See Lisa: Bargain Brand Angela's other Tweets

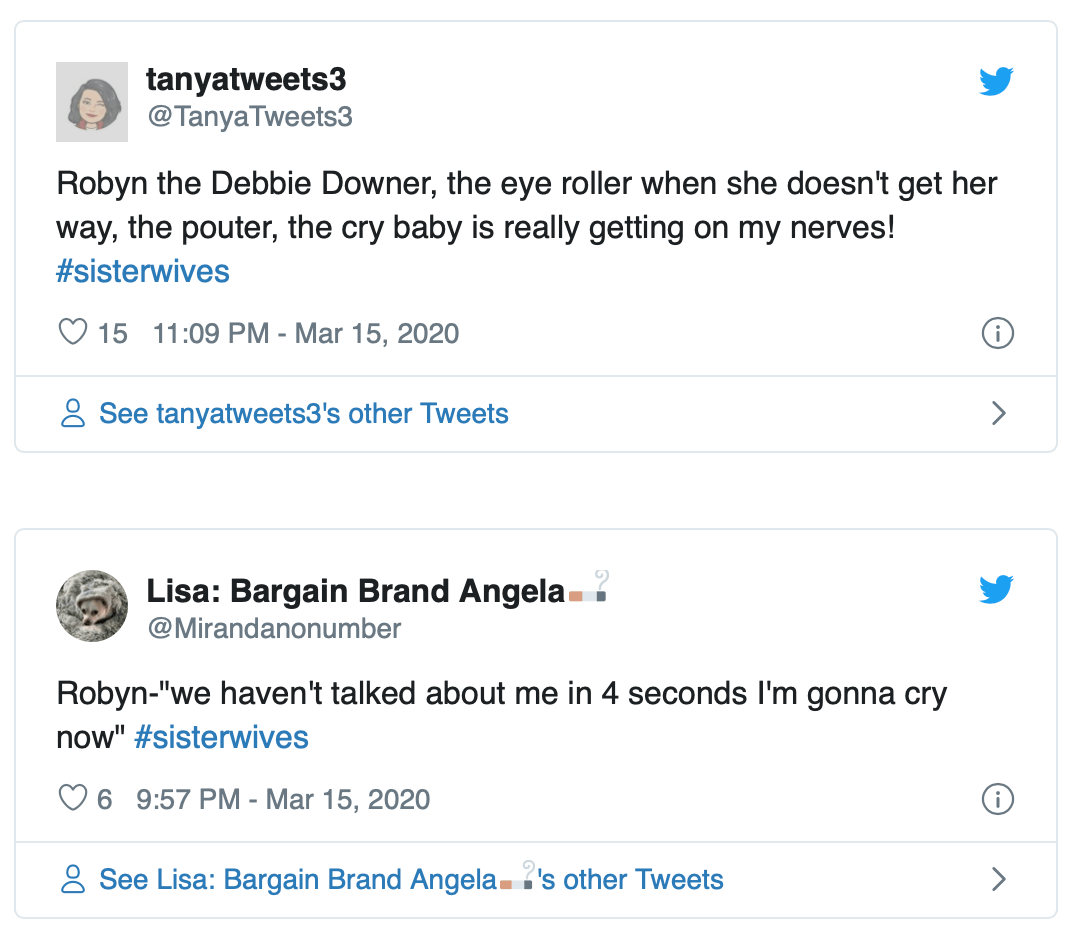coord(411,880)
